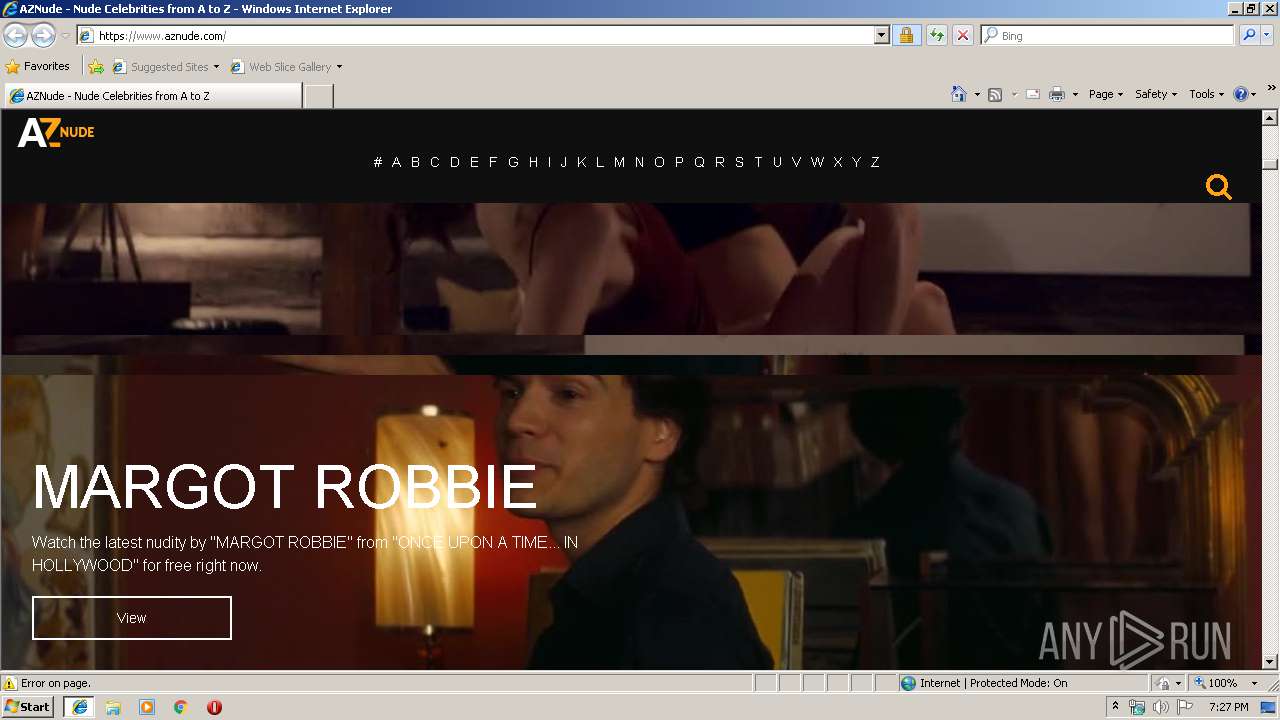Open the Page menu
1280x720 pixels.
[x=1106, y=94]
